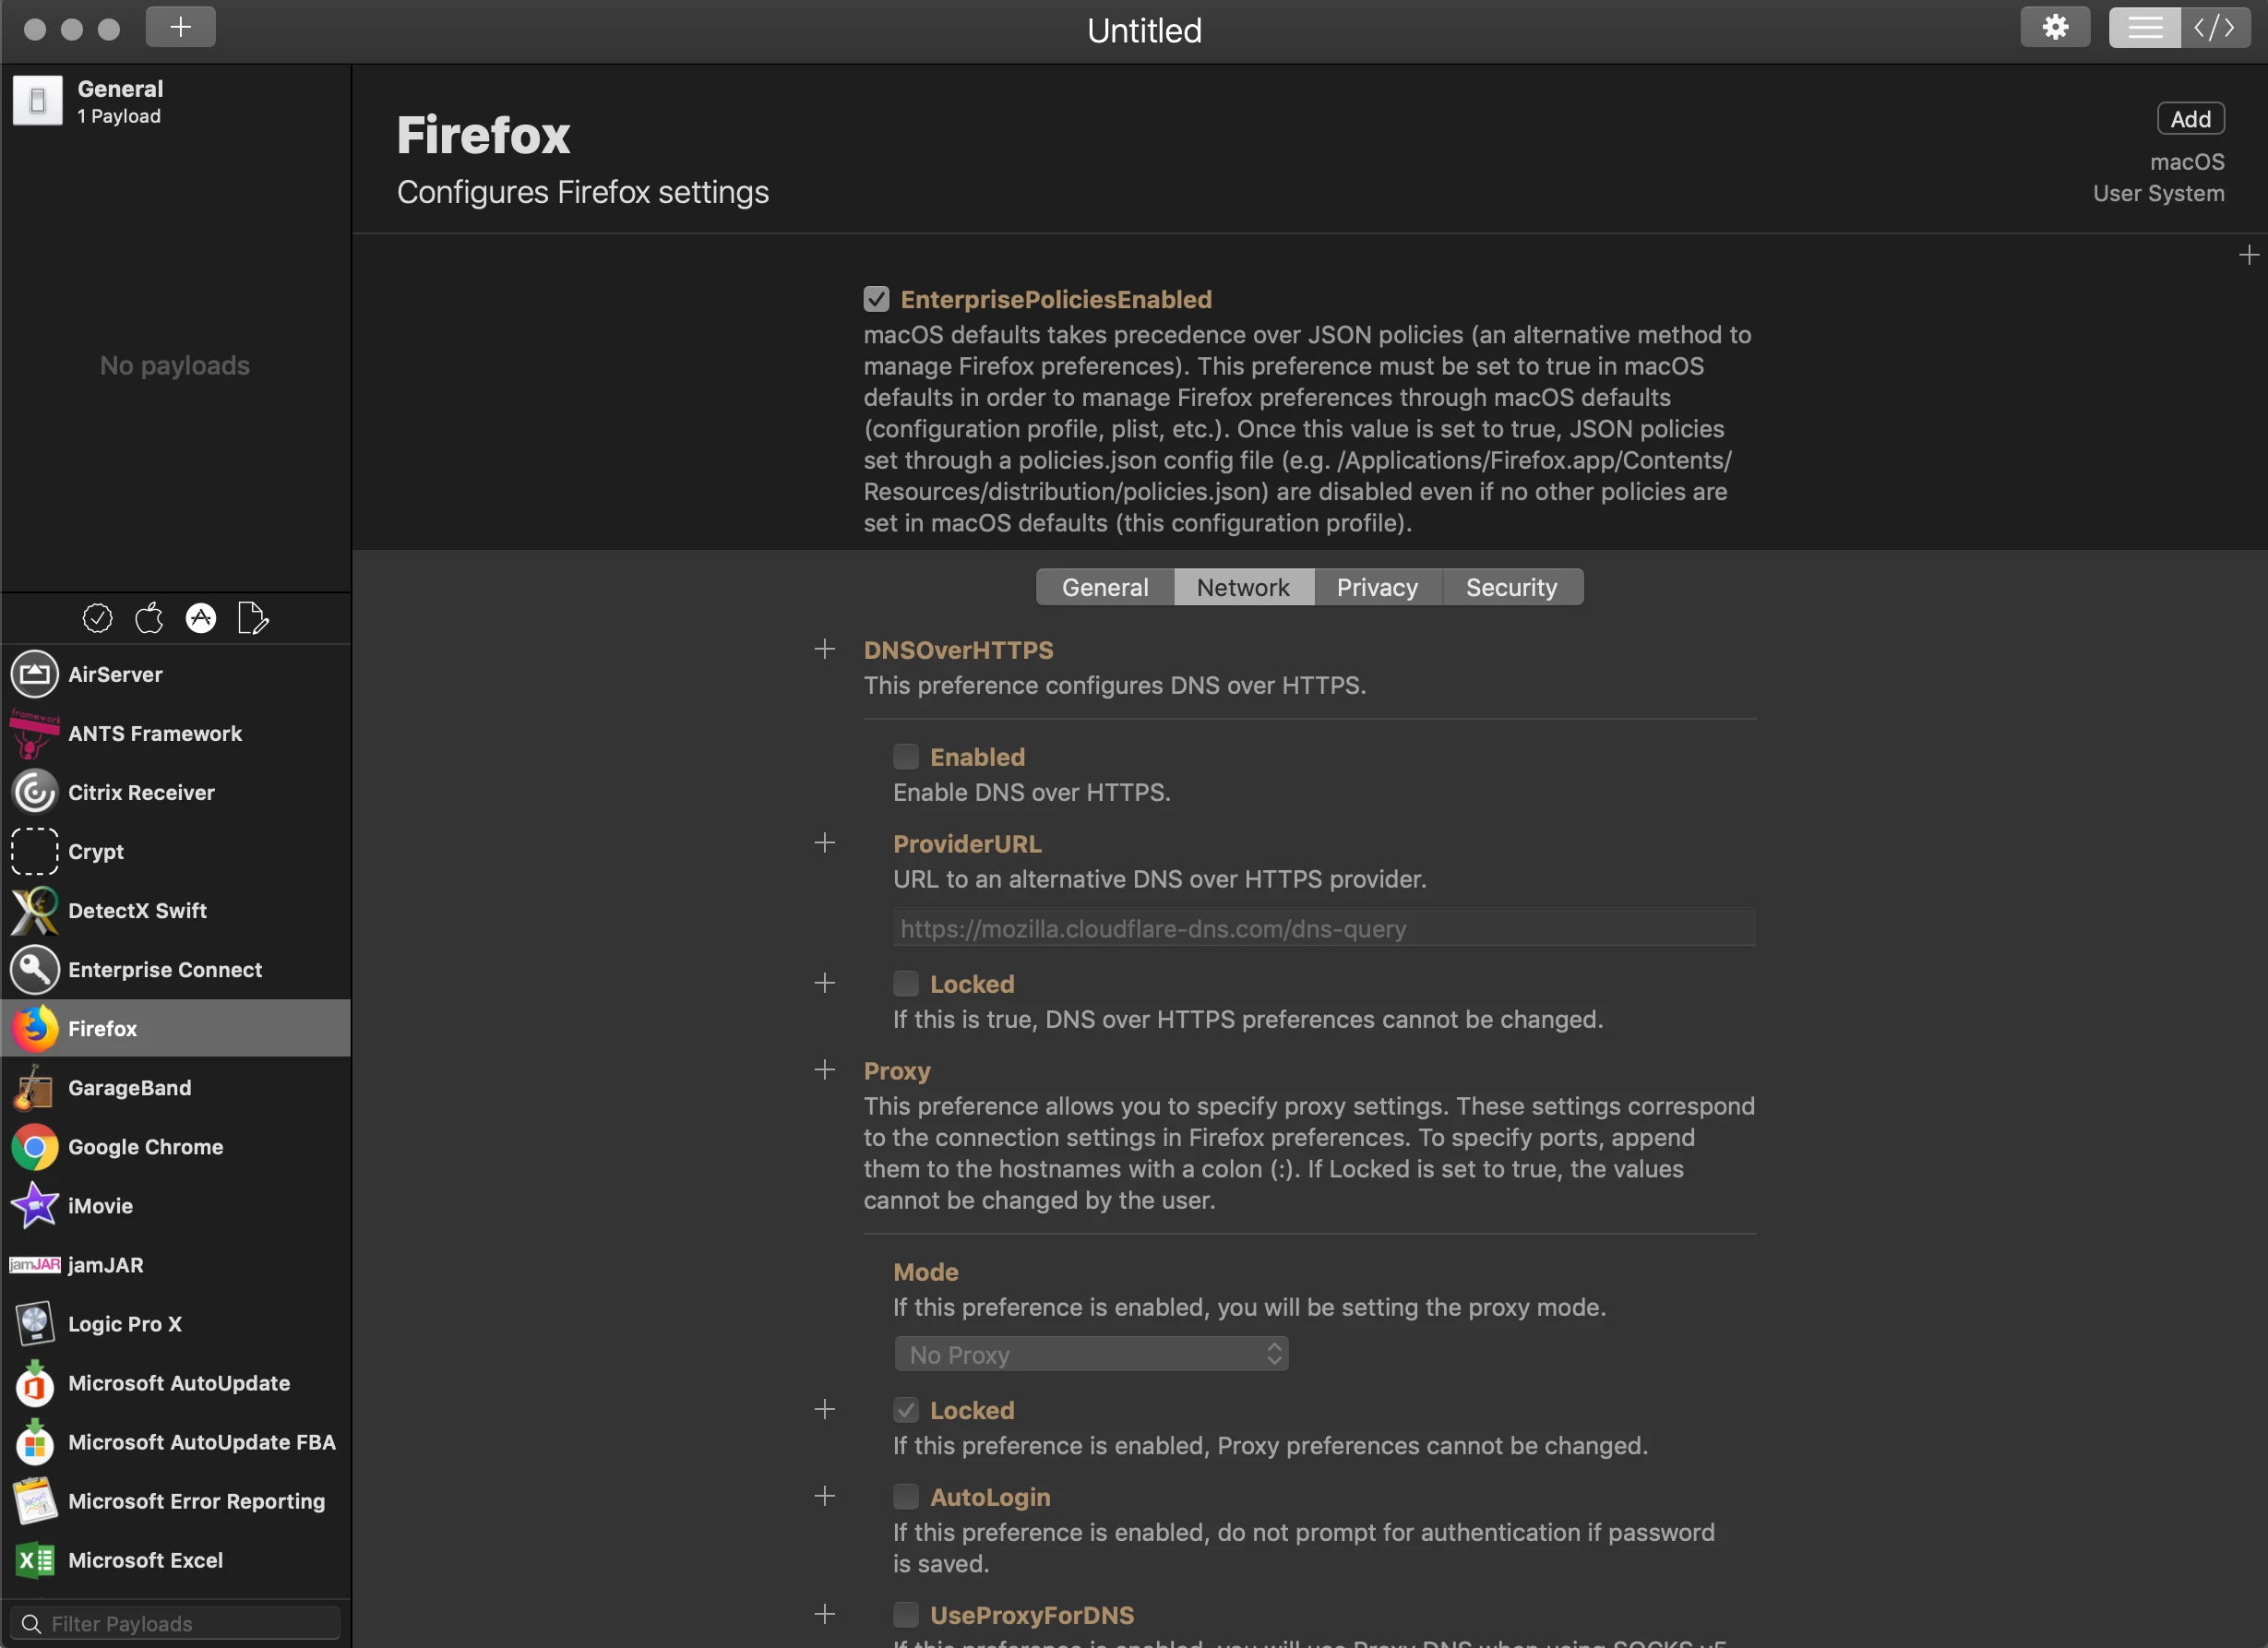Screen dimensions: 2268x1648
Task: Click the Microsoft AutoUpdate icon
Action: pos(35,1382)
